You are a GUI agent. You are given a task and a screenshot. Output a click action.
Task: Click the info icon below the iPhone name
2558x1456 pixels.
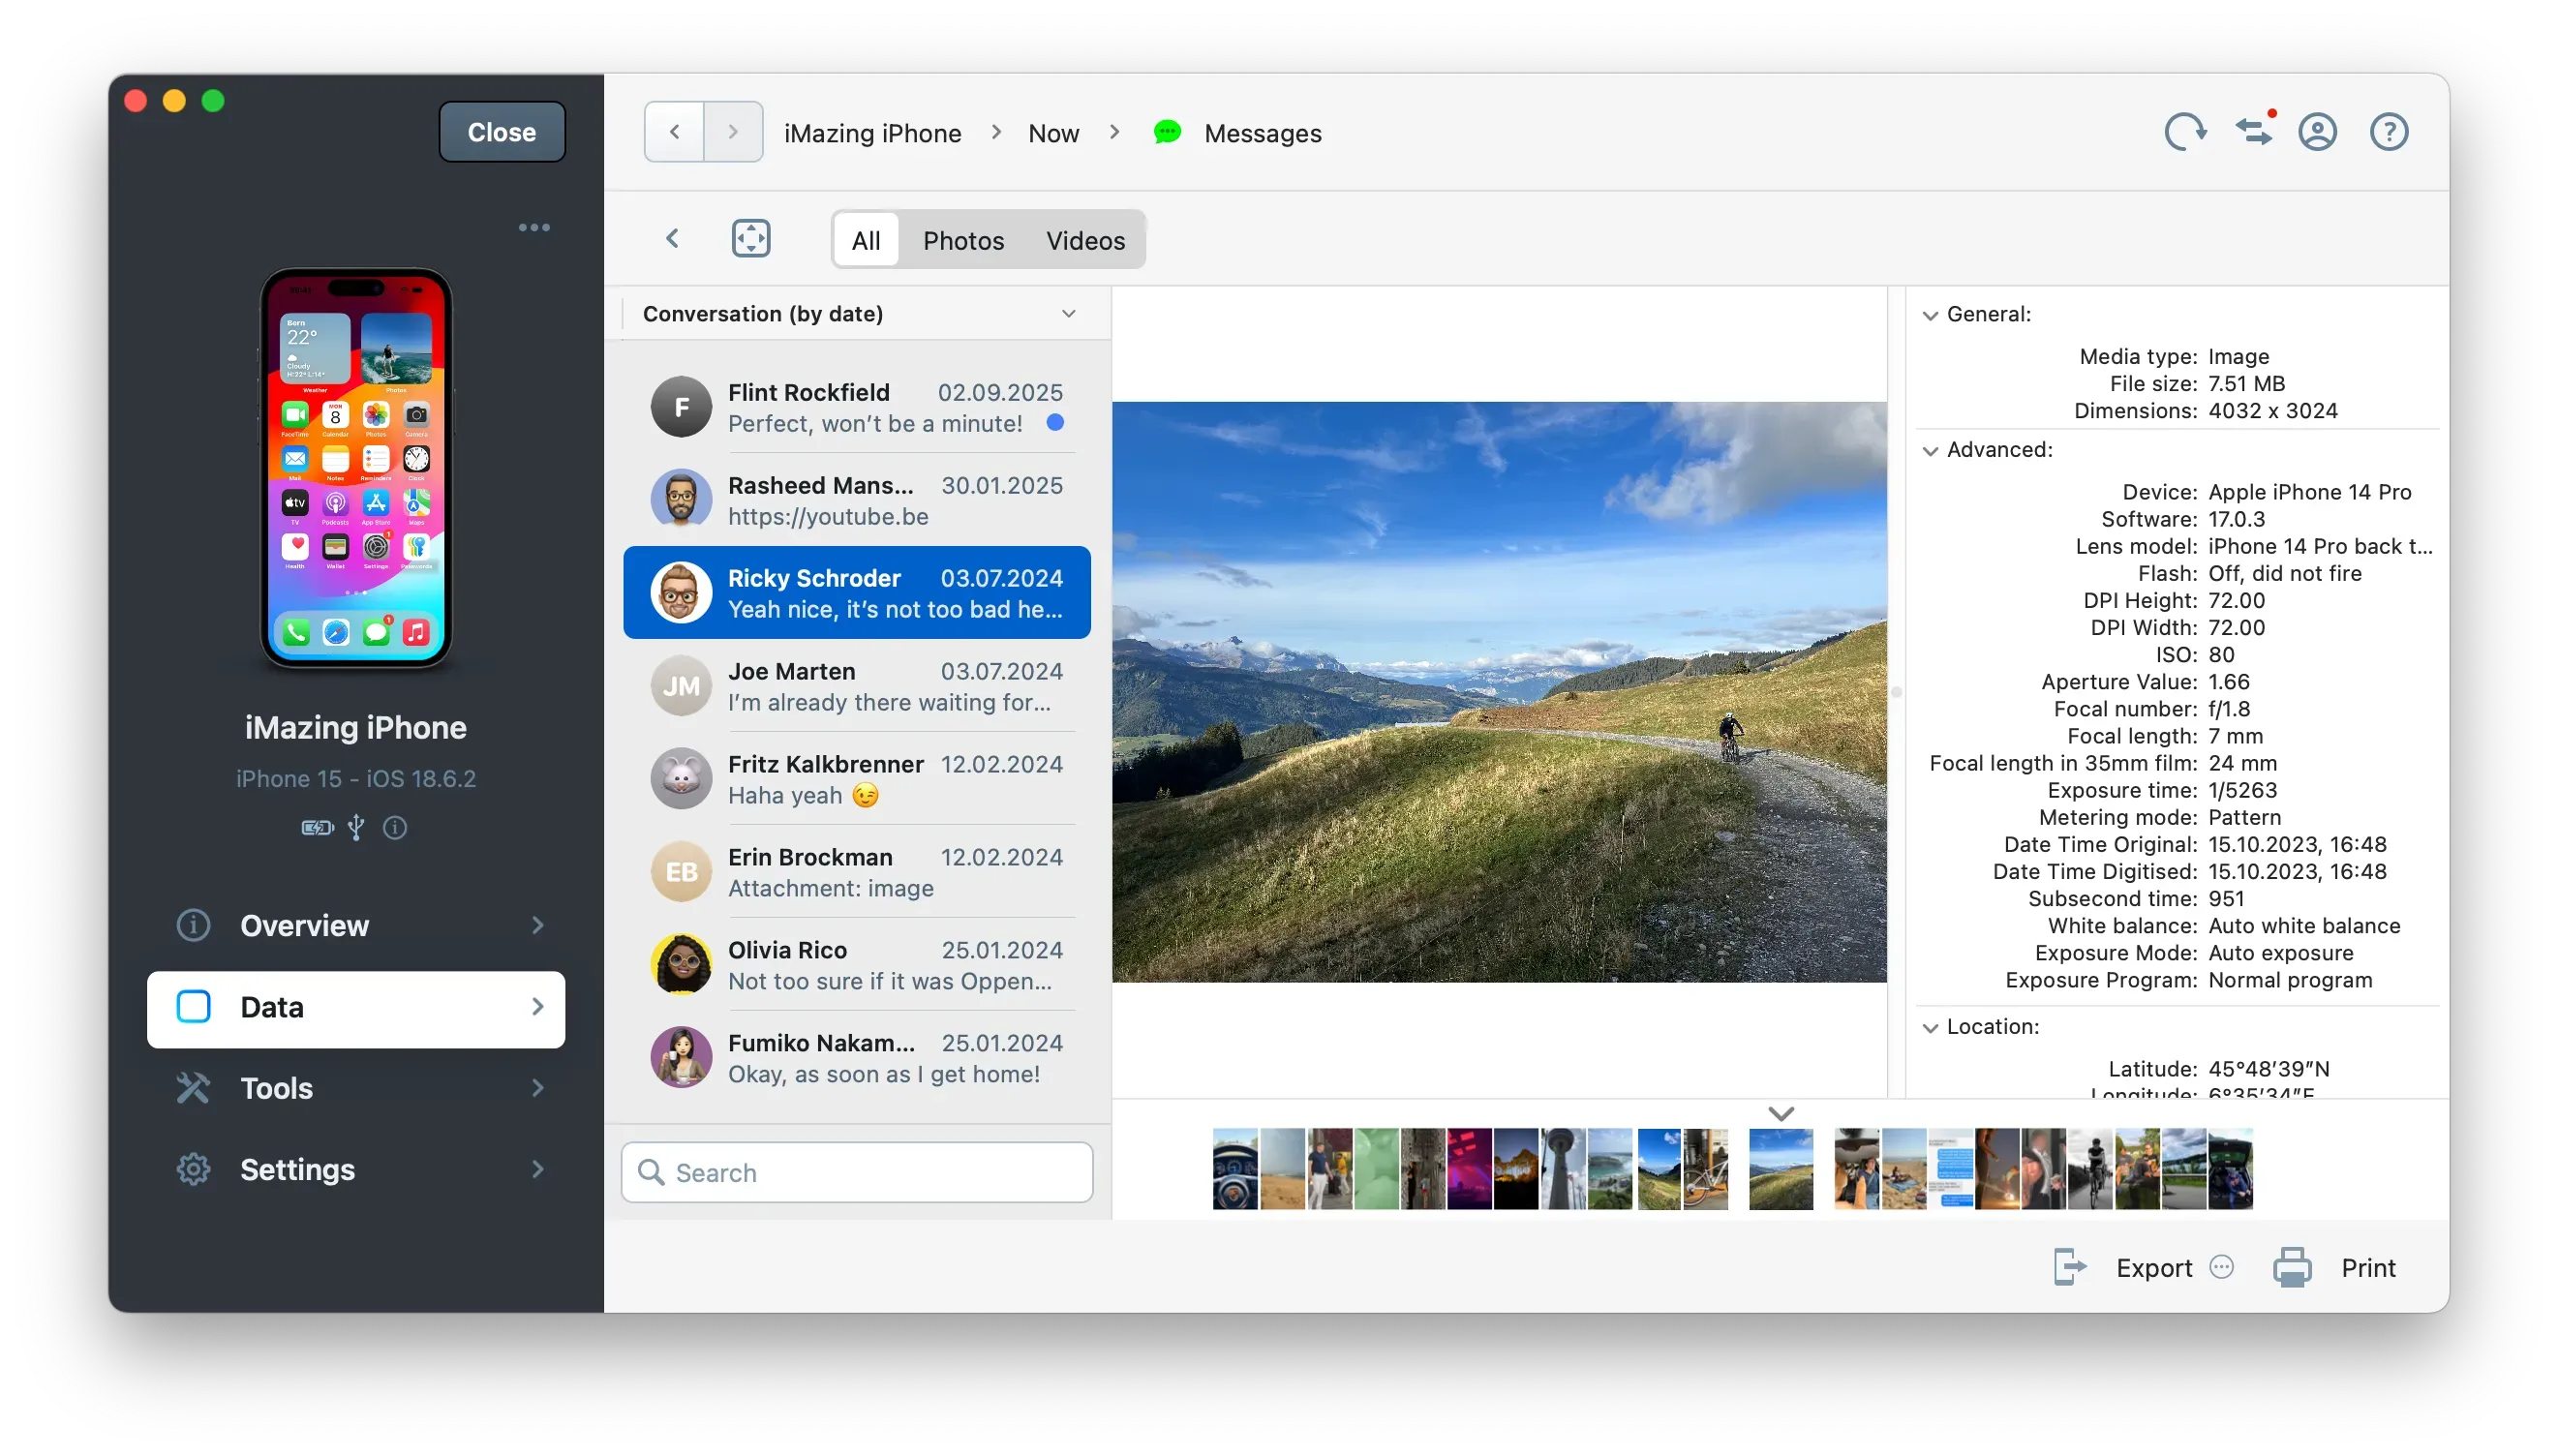[x=395, y=828]
